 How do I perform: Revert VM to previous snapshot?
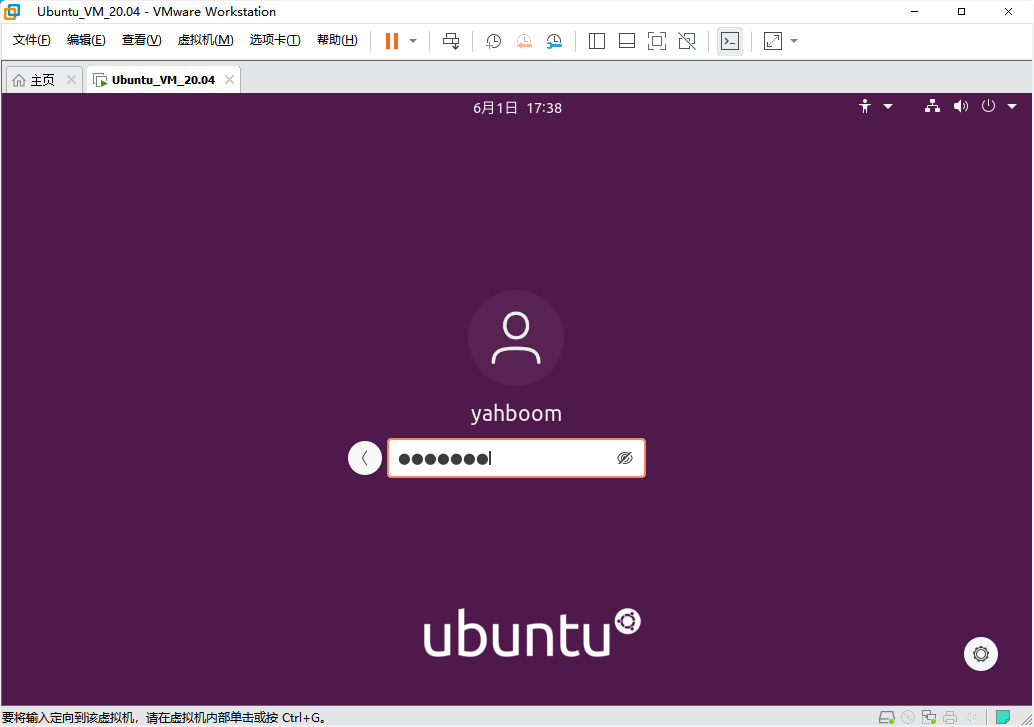click(524, 41)
